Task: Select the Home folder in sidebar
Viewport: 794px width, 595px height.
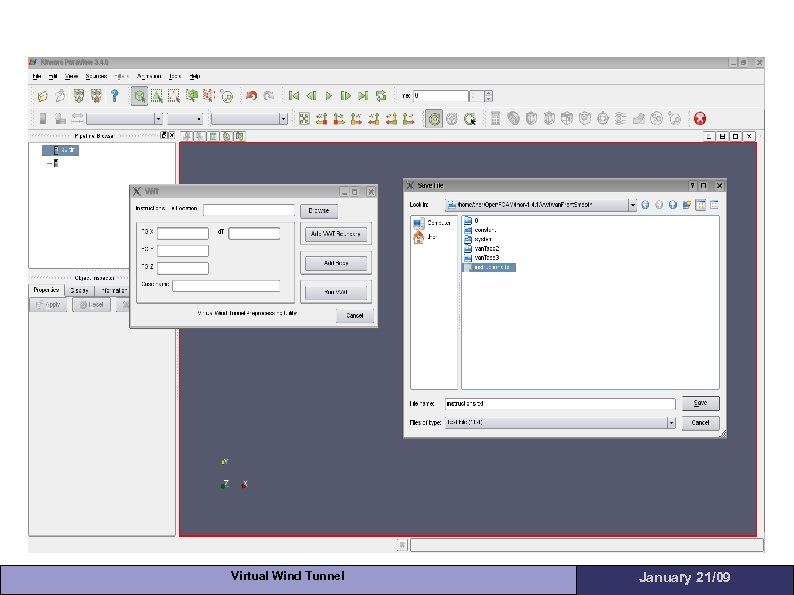Action: (x=425, y=237)
